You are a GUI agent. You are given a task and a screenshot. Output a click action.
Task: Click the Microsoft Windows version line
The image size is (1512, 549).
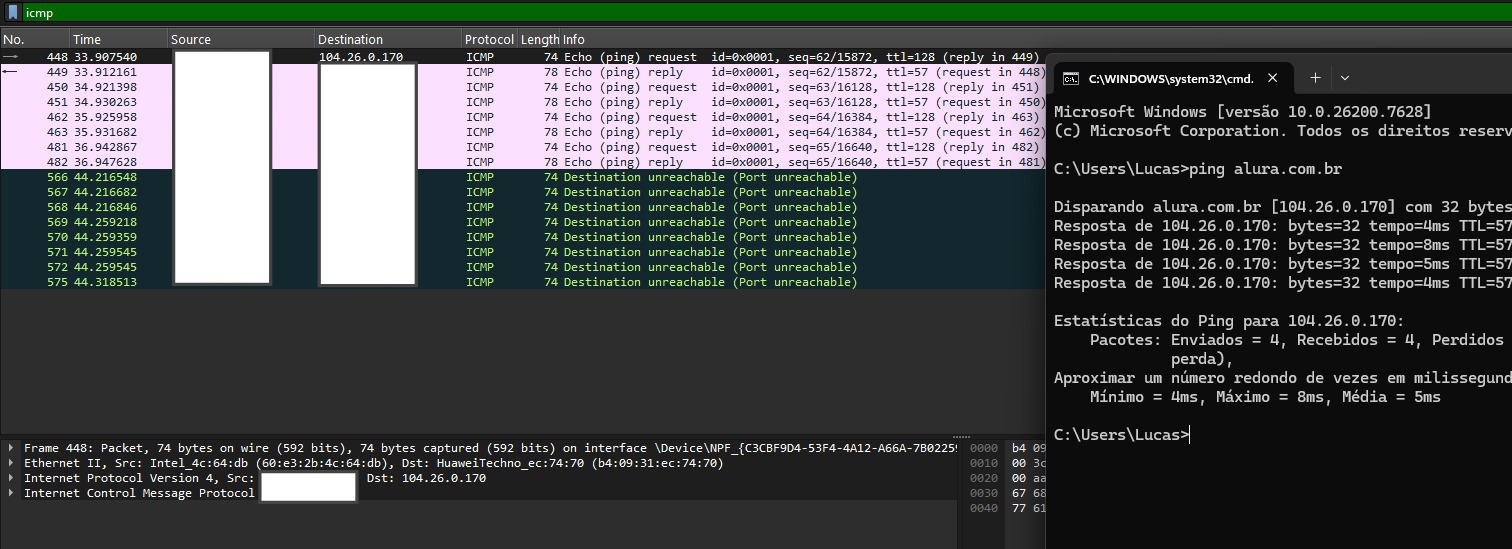1242,112
